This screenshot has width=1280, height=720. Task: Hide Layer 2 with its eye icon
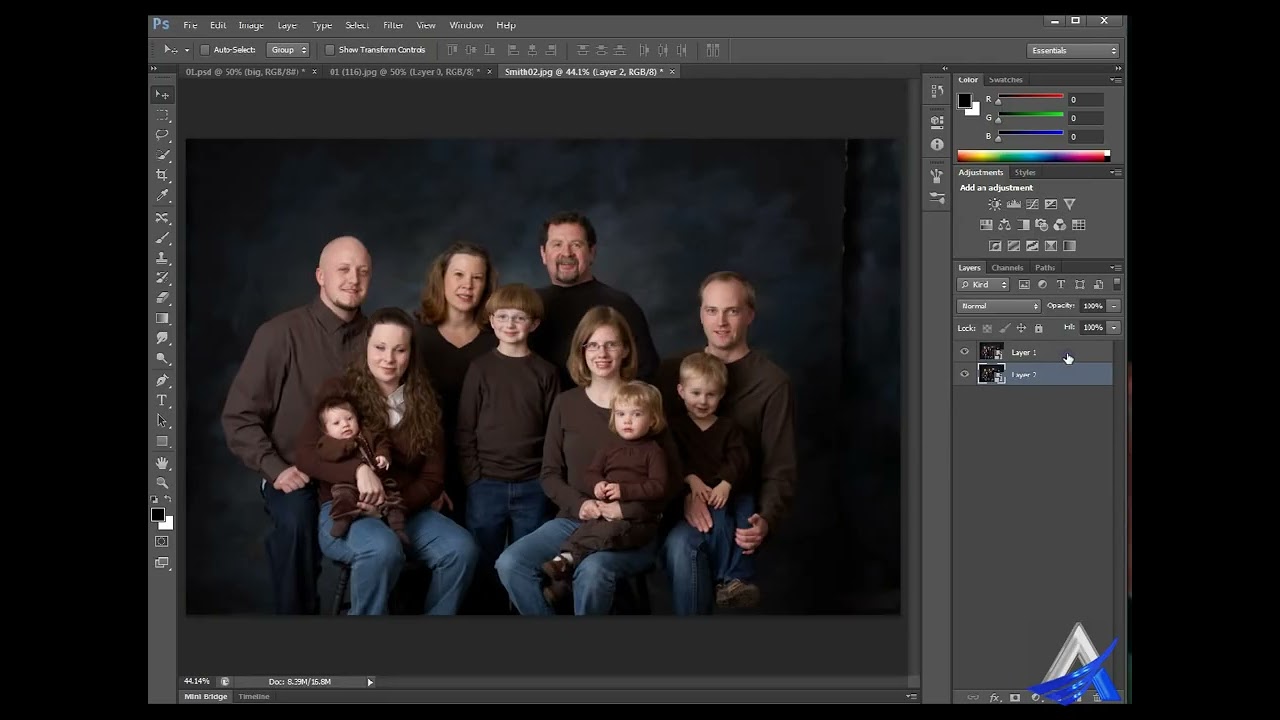(964, 374)
